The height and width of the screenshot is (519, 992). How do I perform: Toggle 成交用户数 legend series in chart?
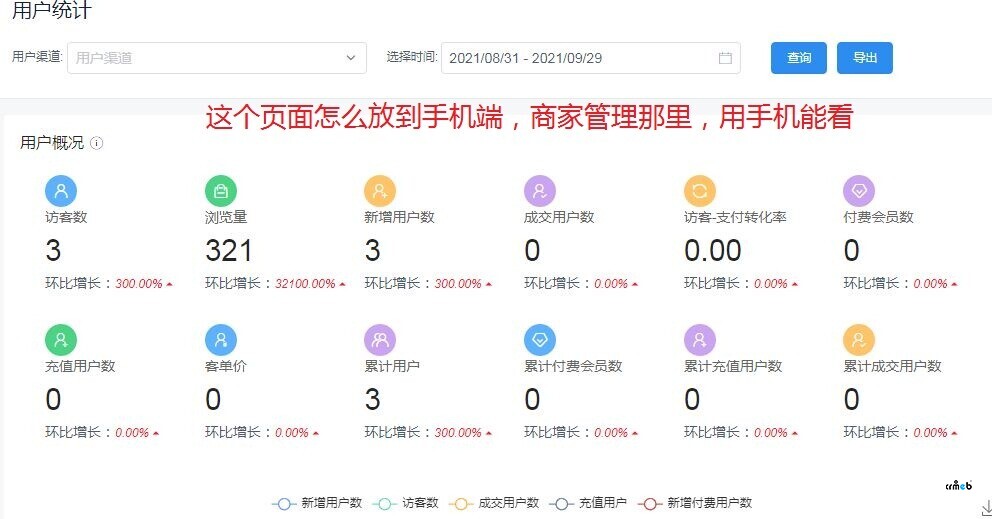pyautogui.click(x=494, y=503)
